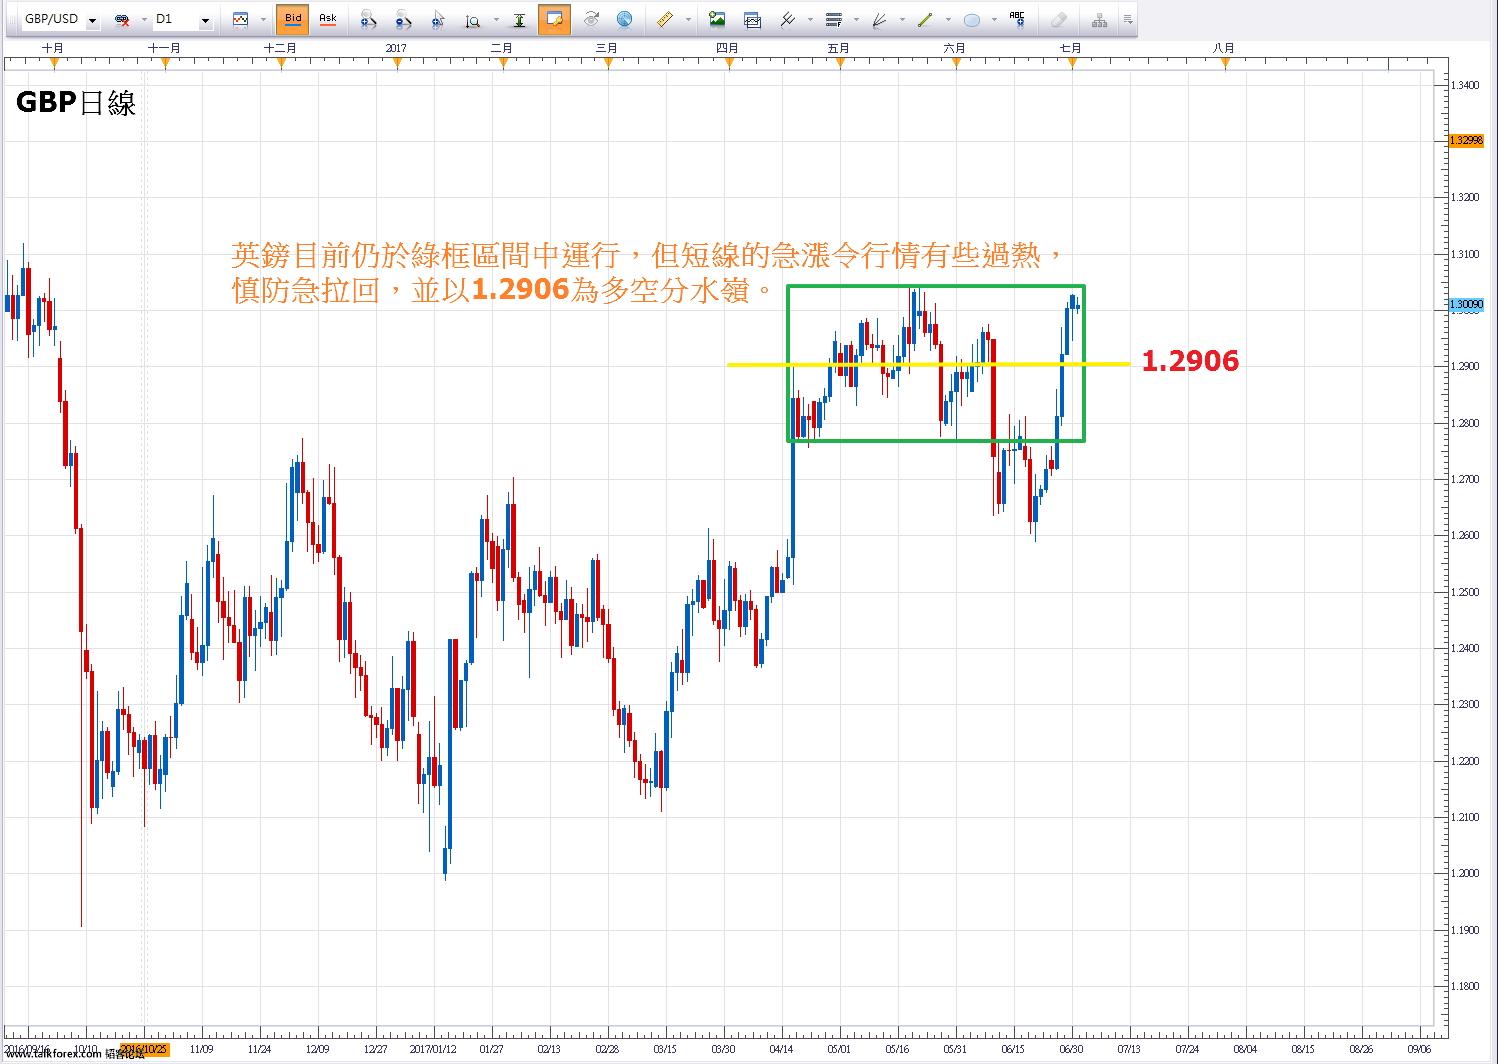Click the GBP日線 chart title label
Screen dimensions: 1498x1064
pos(76,102)
